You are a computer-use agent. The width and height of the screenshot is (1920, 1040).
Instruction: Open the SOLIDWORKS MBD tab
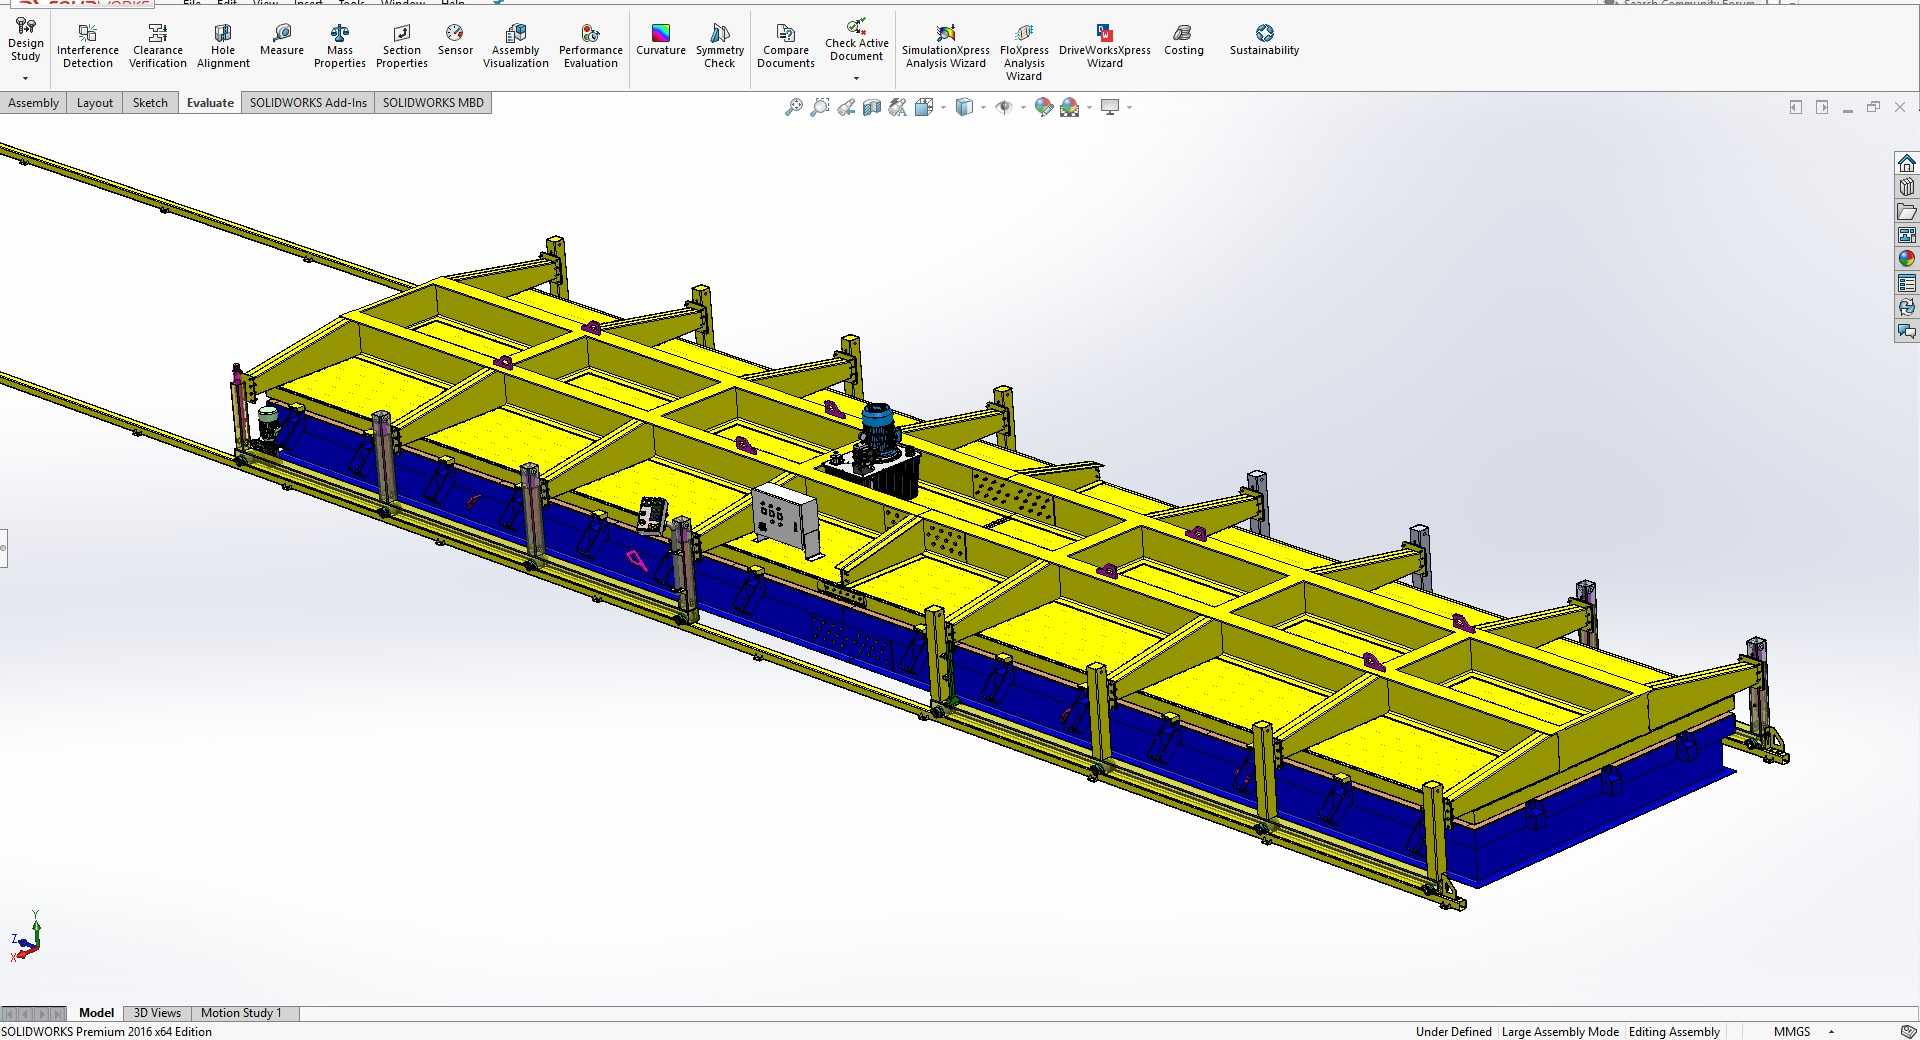tap(433, 103)
